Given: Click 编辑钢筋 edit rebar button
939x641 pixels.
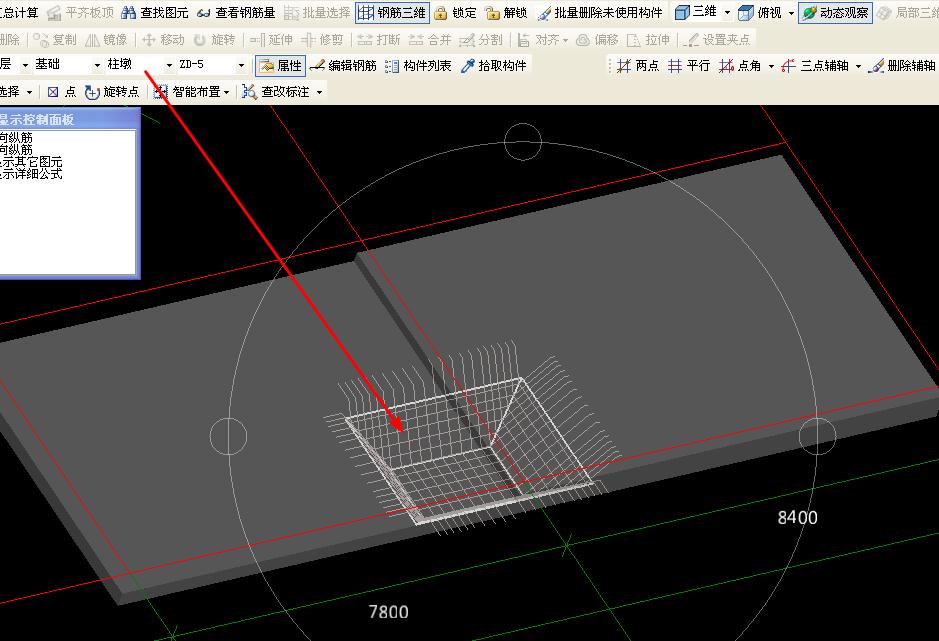Looking at the screenshot, I should pos(343,65).
